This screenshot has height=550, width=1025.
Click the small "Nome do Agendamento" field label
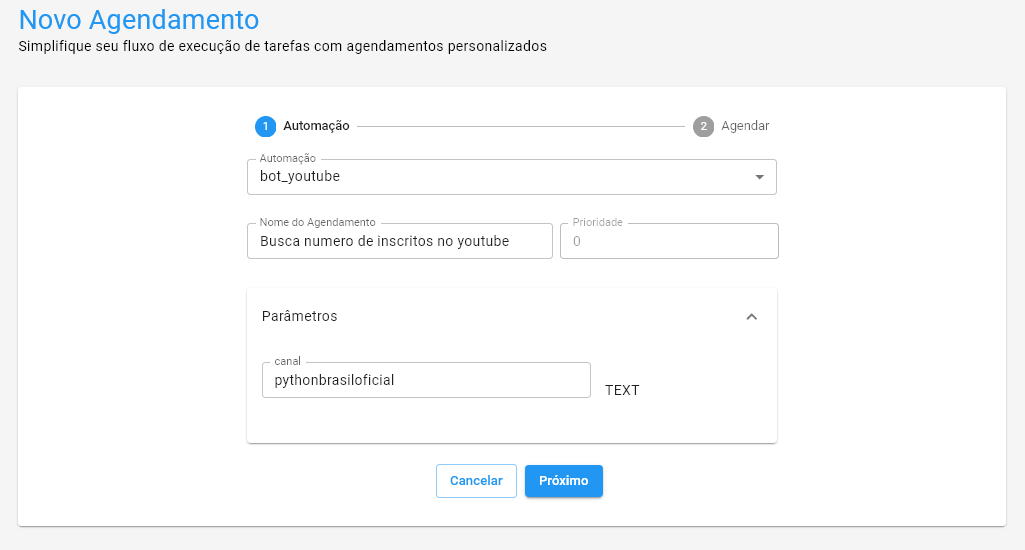coord(317,222)
